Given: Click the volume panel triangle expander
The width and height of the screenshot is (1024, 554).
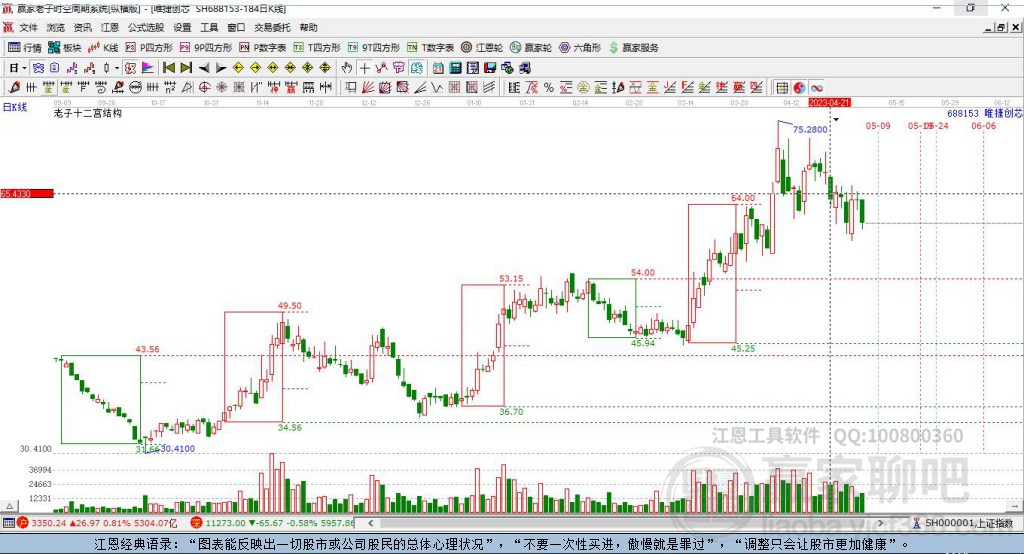Looking at the screenshot, I should pos(9,506).
